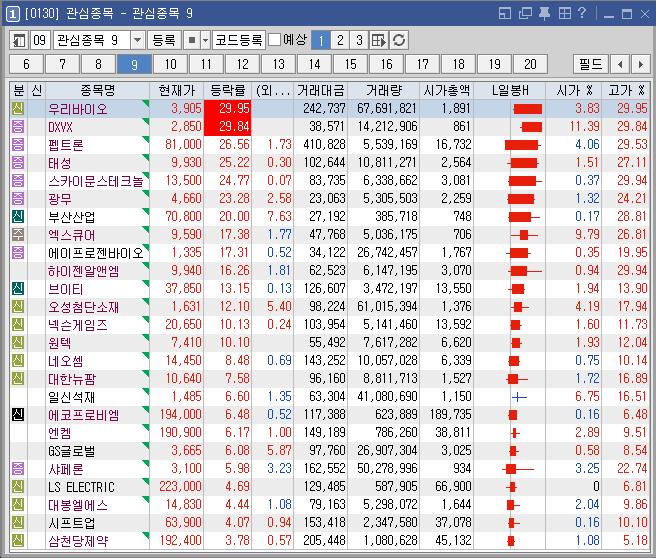The image size is (656, 558).
Task: Select the 우리바이오 stock name
Action: (78, 109)
